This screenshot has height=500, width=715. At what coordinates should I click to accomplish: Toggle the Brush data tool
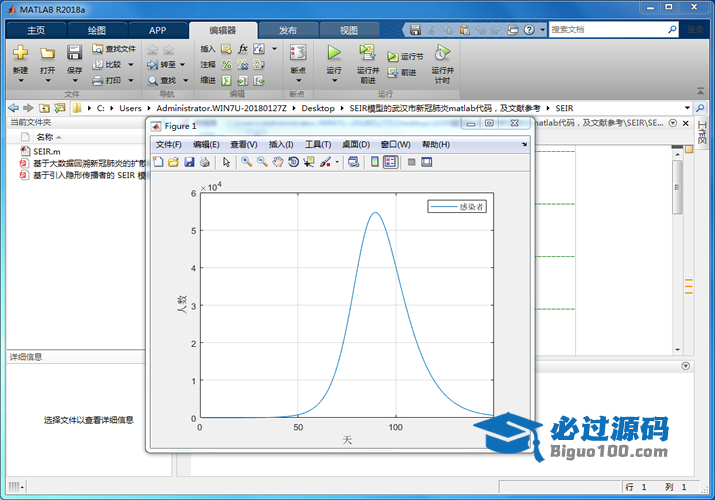325,162
